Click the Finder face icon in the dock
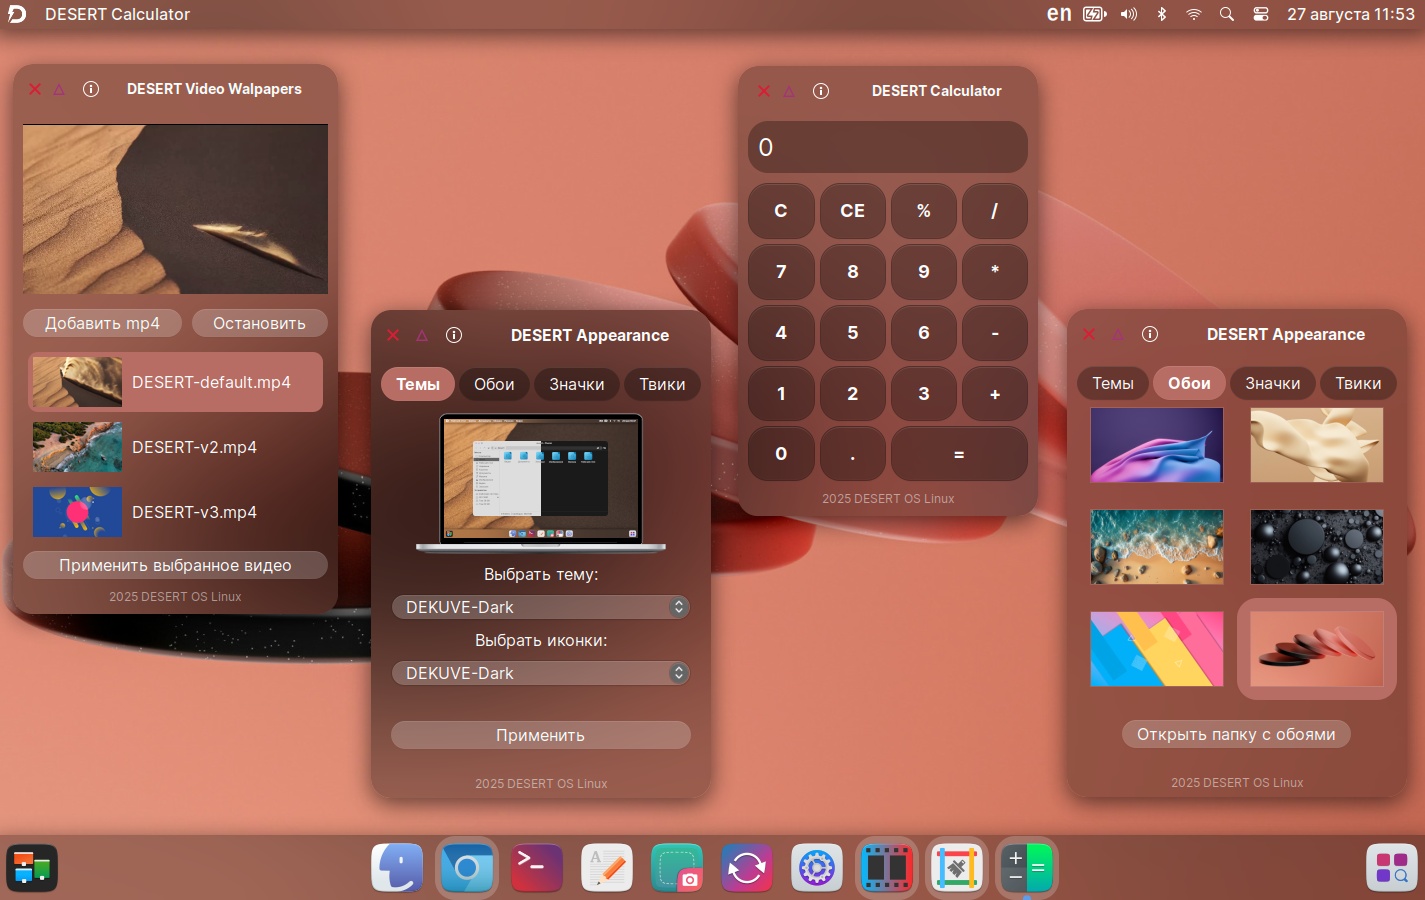 (397, 867)
